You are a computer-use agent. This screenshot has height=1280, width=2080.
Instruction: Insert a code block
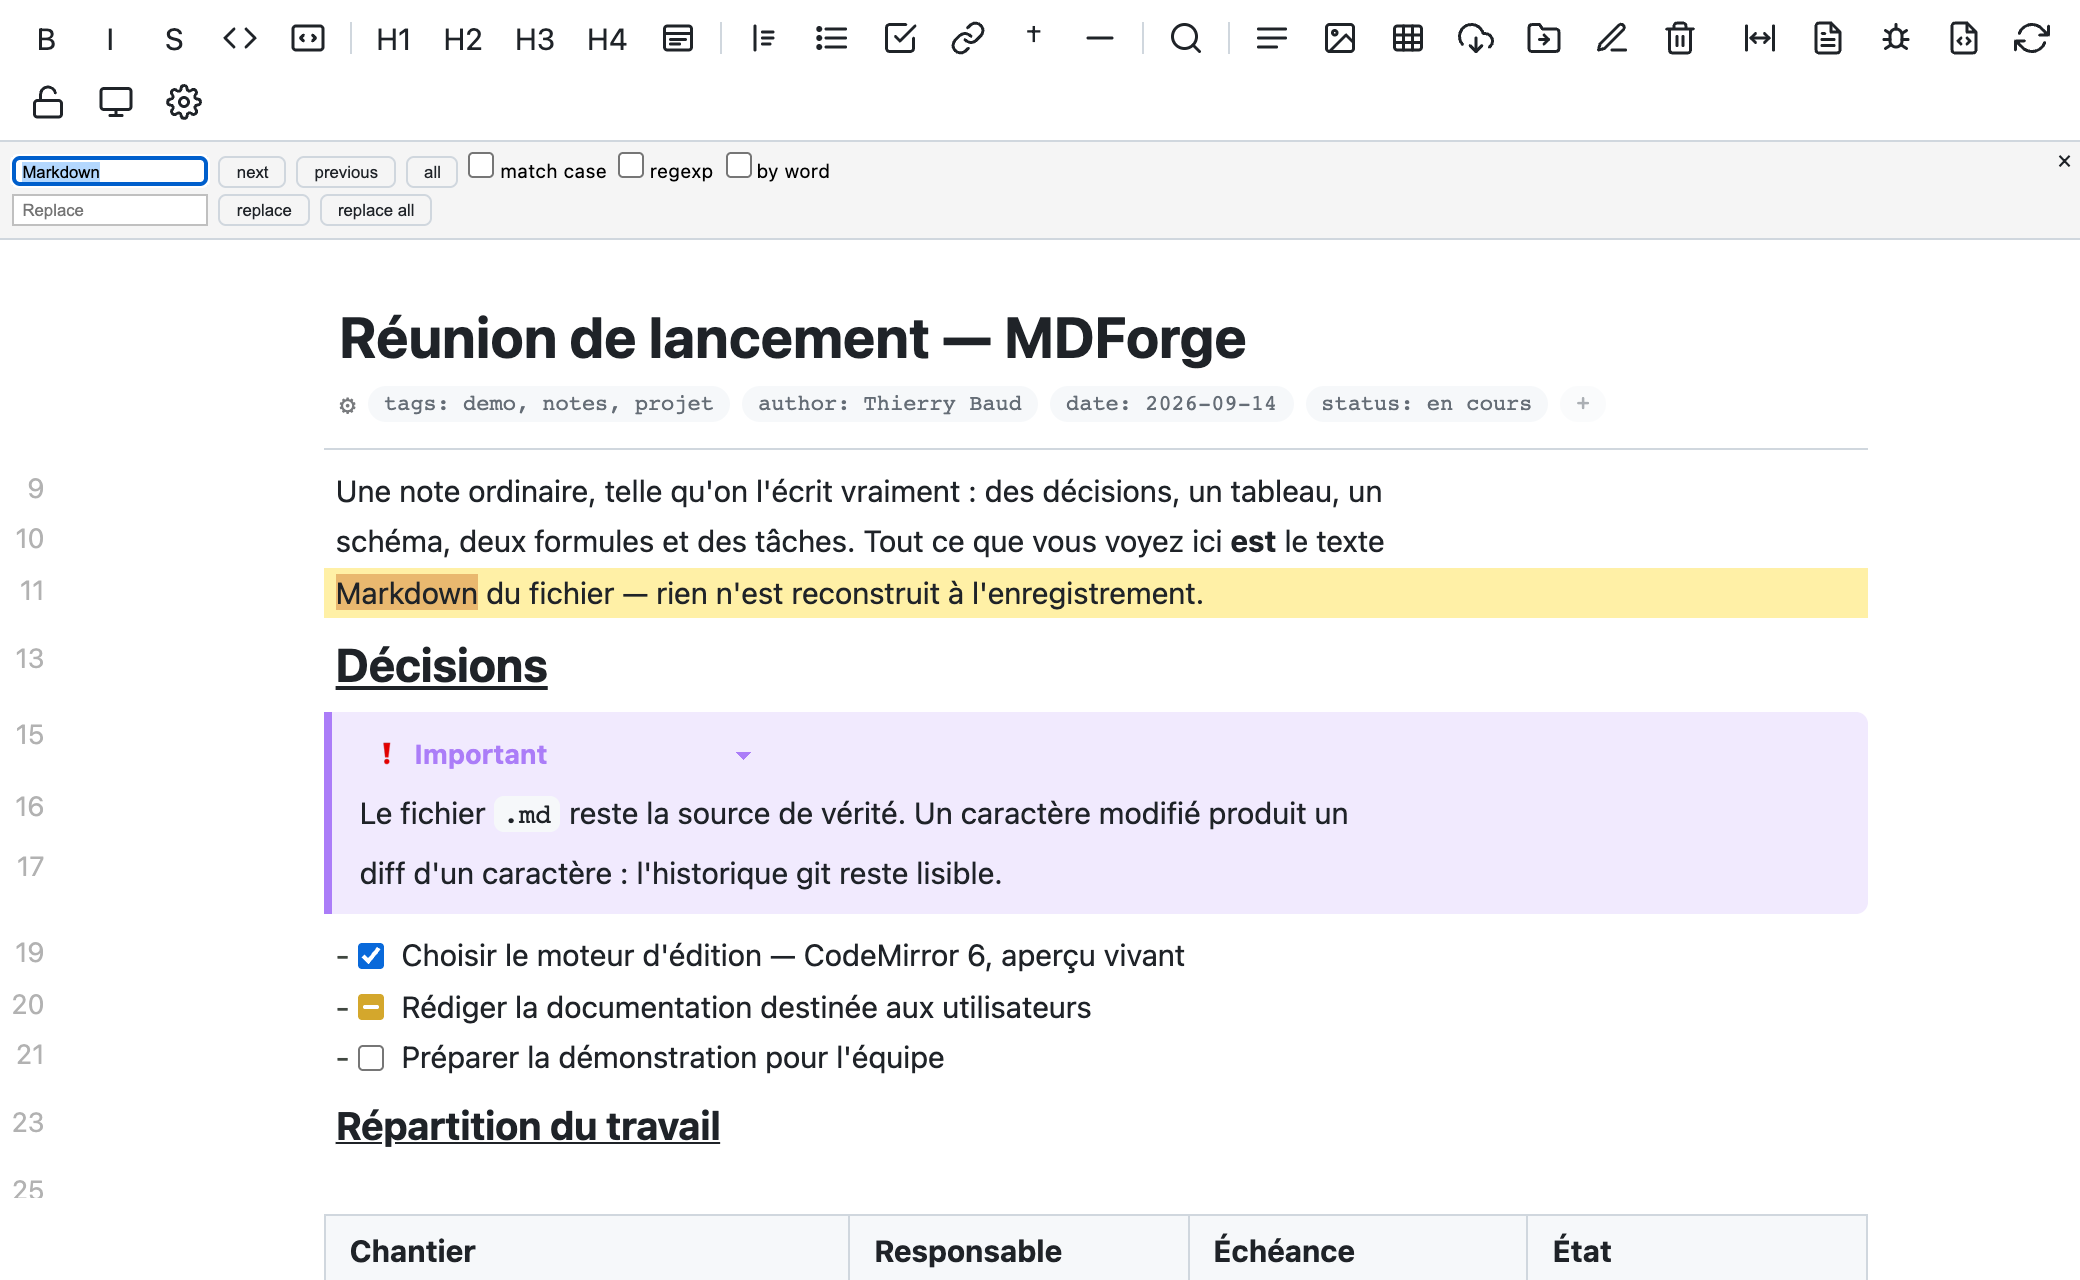click(308, 39)
